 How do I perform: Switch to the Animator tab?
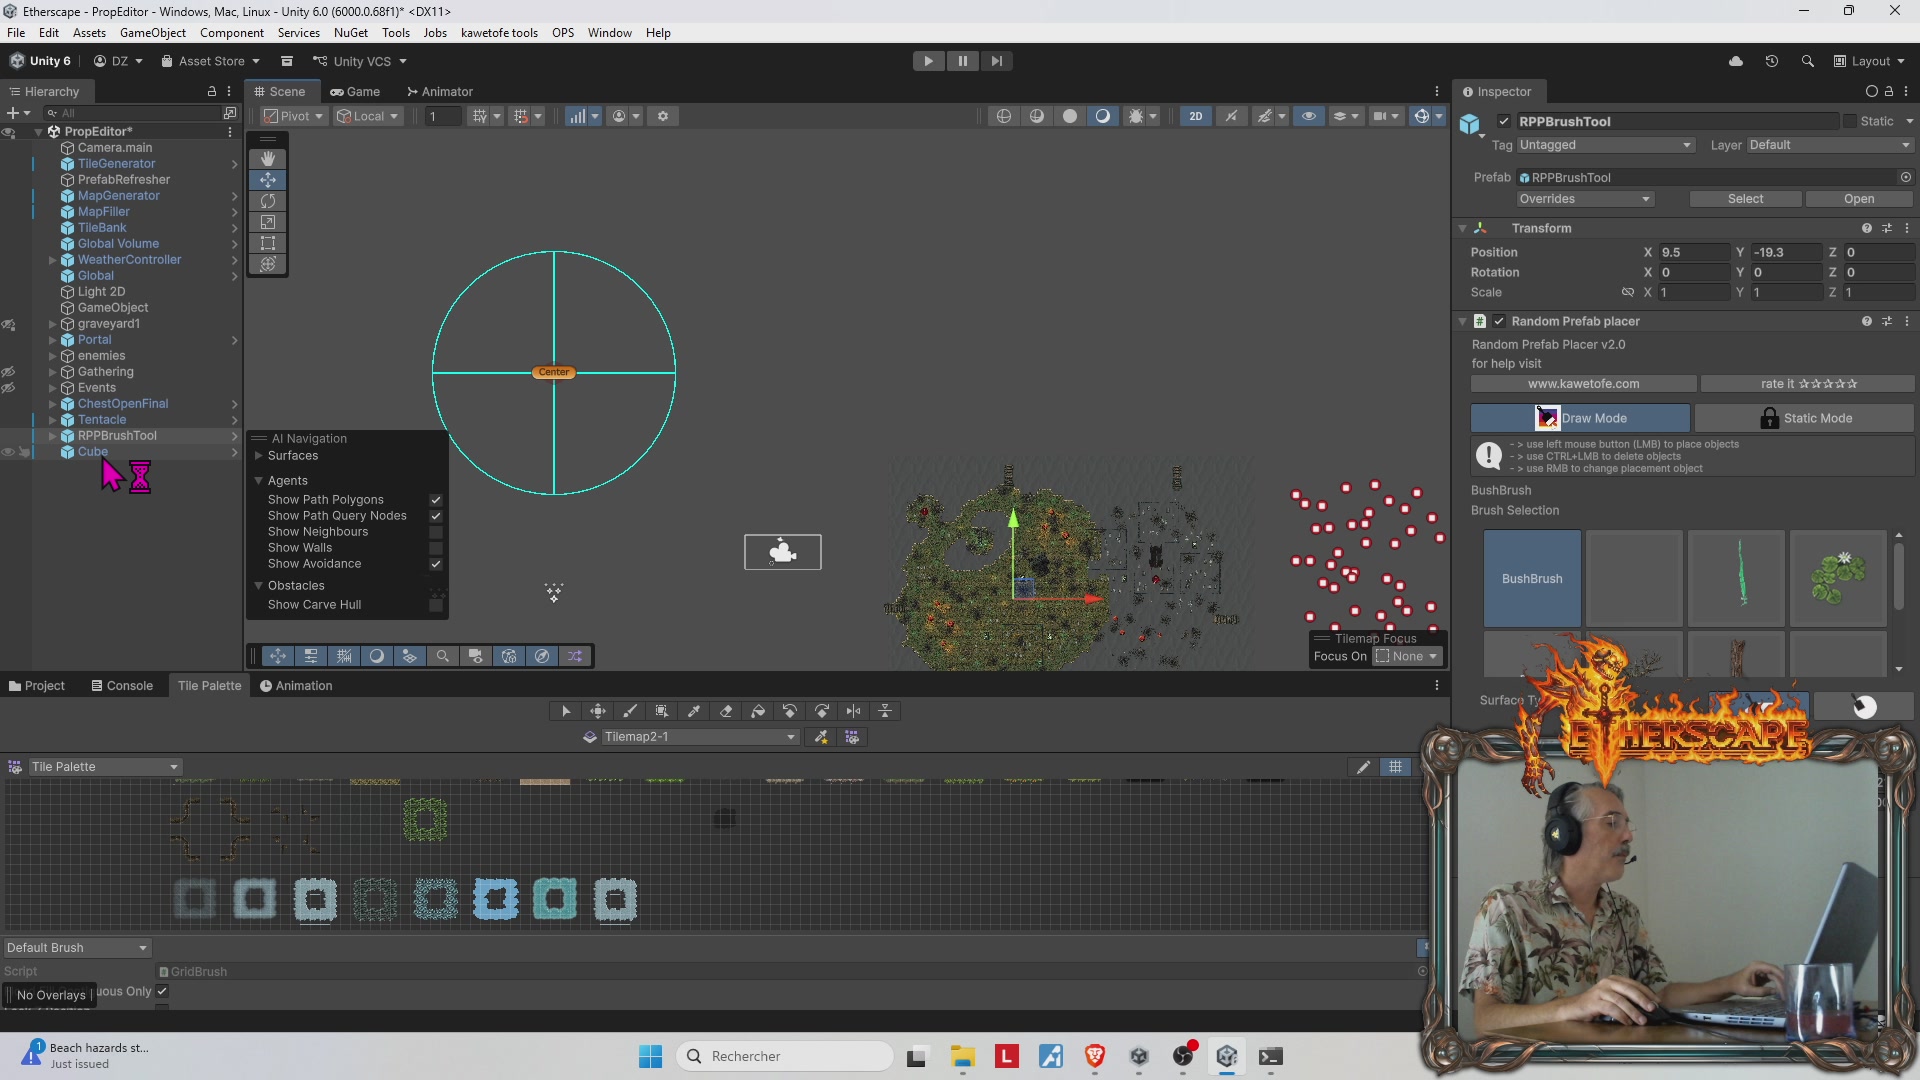tap(440, 92)
